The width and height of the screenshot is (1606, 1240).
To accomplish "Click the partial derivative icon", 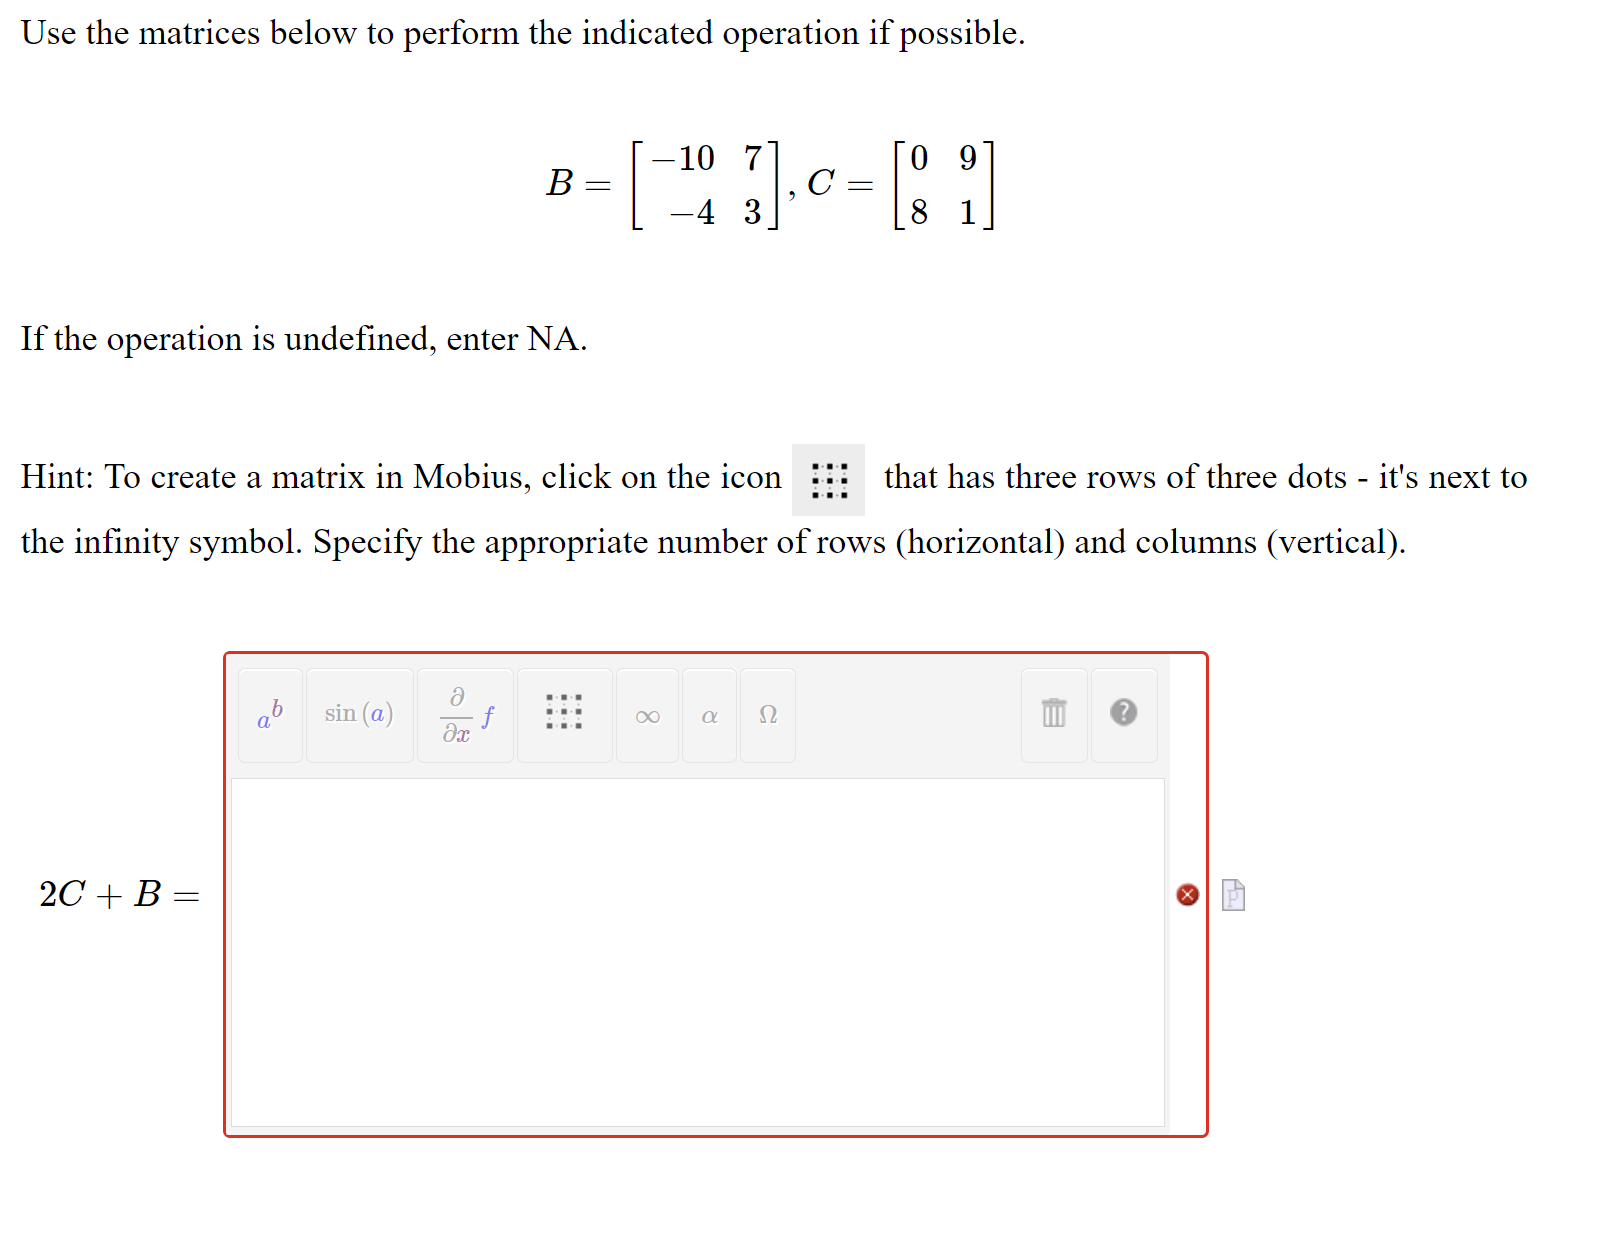I will tap(464, 714).
